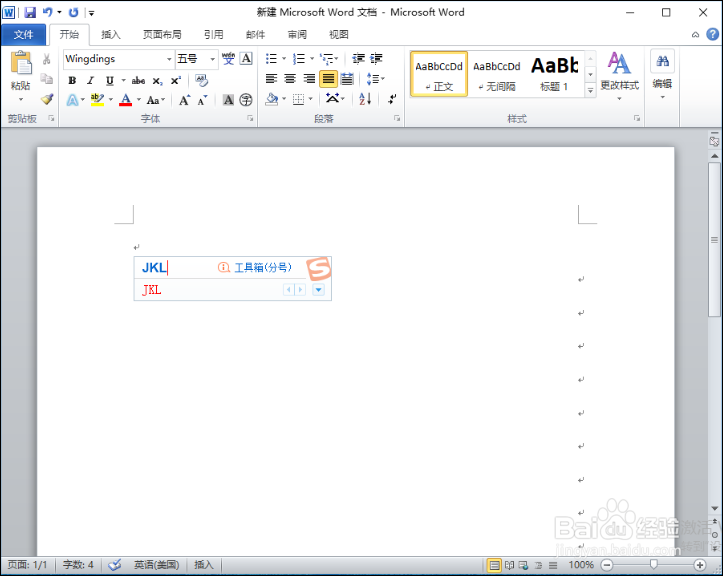The width and height of the screenshot is (723, 576).
Task: Align text right
Action: [309, 79]
